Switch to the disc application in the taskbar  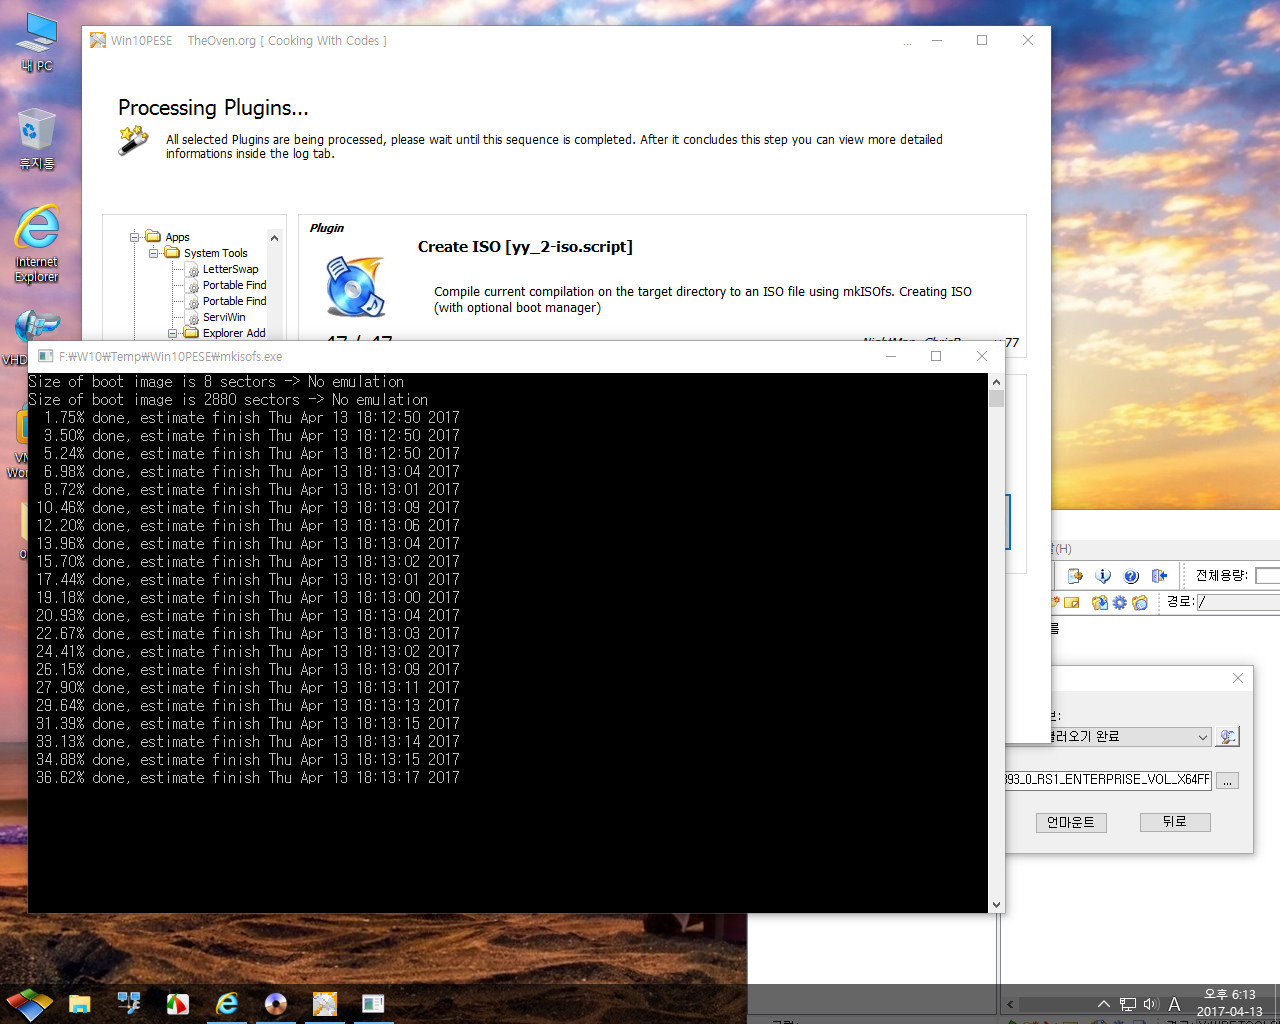pyautogui.click(x=276, y=1004)
